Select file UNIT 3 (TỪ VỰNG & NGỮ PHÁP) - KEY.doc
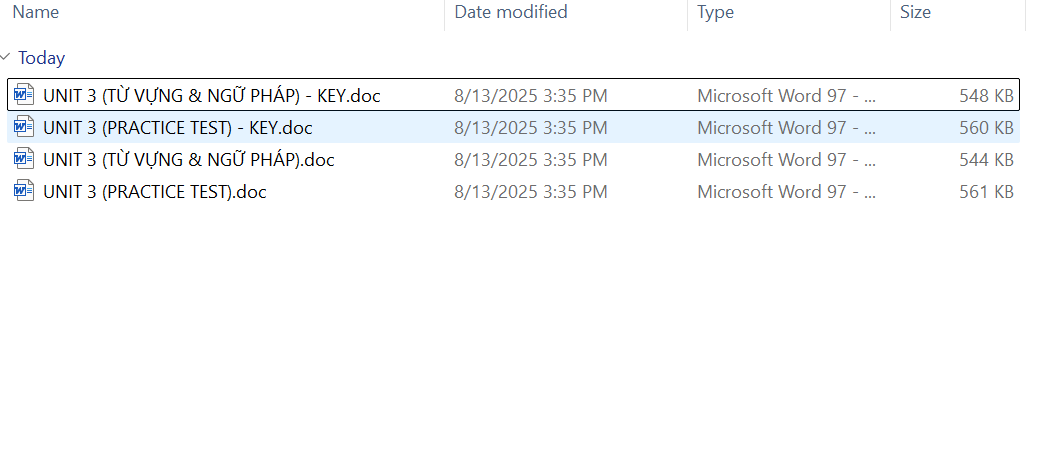The image size is (1050, 476). [211, 97]
